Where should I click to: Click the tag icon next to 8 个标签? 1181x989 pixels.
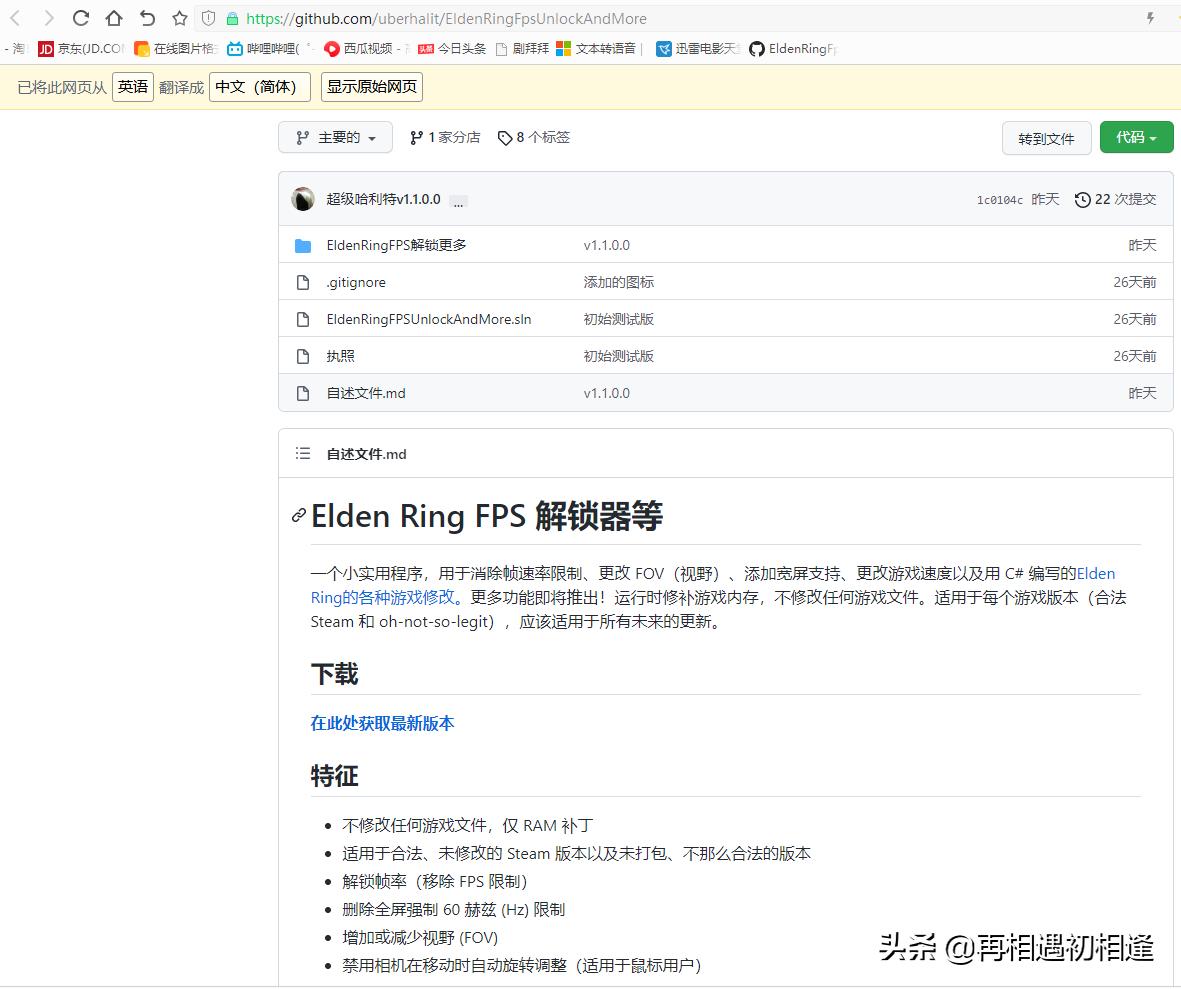tap(504, 138)
